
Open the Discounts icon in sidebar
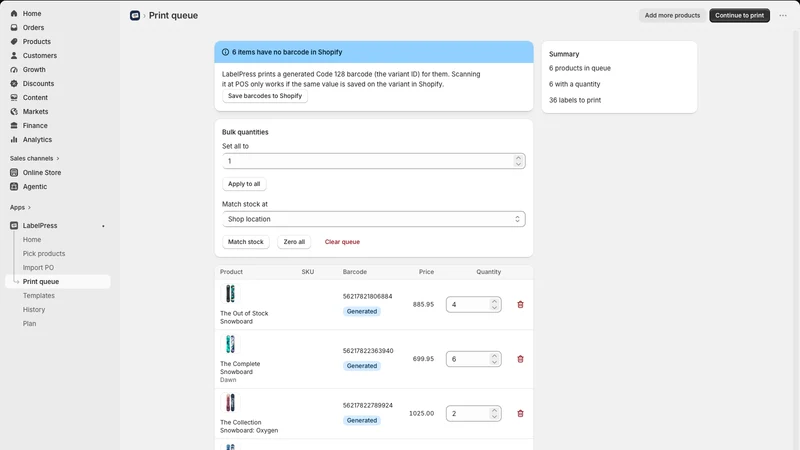[x=14, y=84]
